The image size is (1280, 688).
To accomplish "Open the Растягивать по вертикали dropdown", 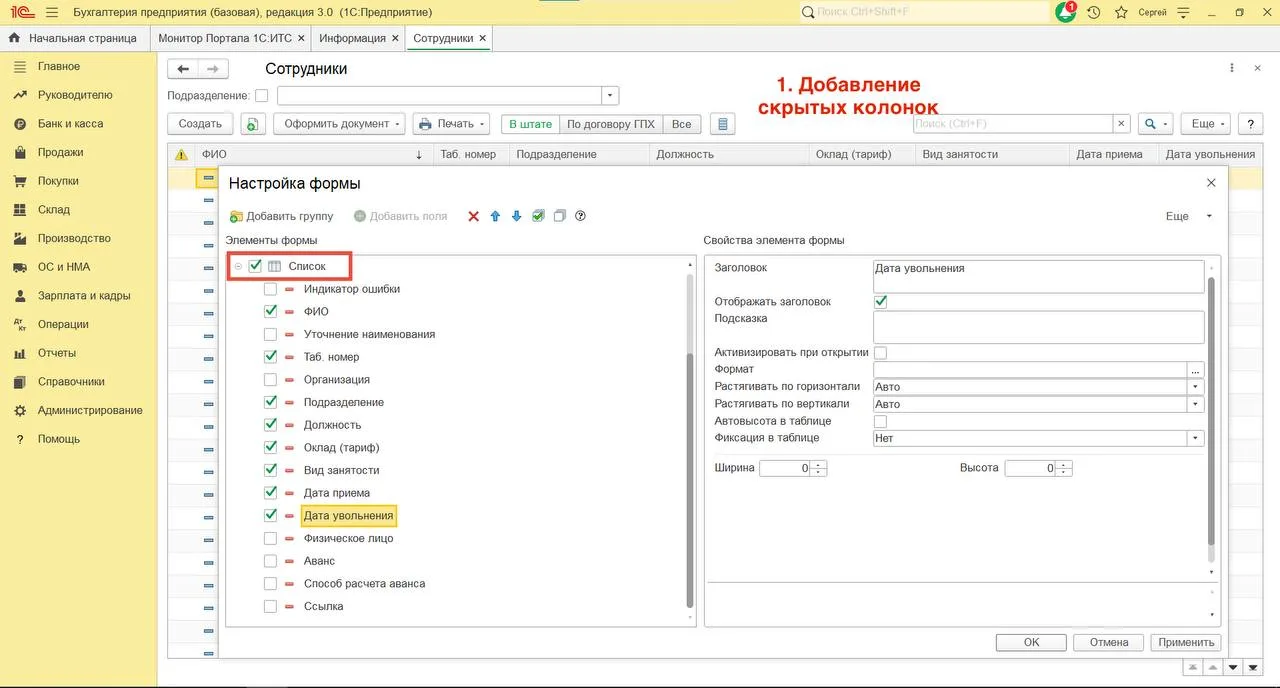I will point(1196,404).
